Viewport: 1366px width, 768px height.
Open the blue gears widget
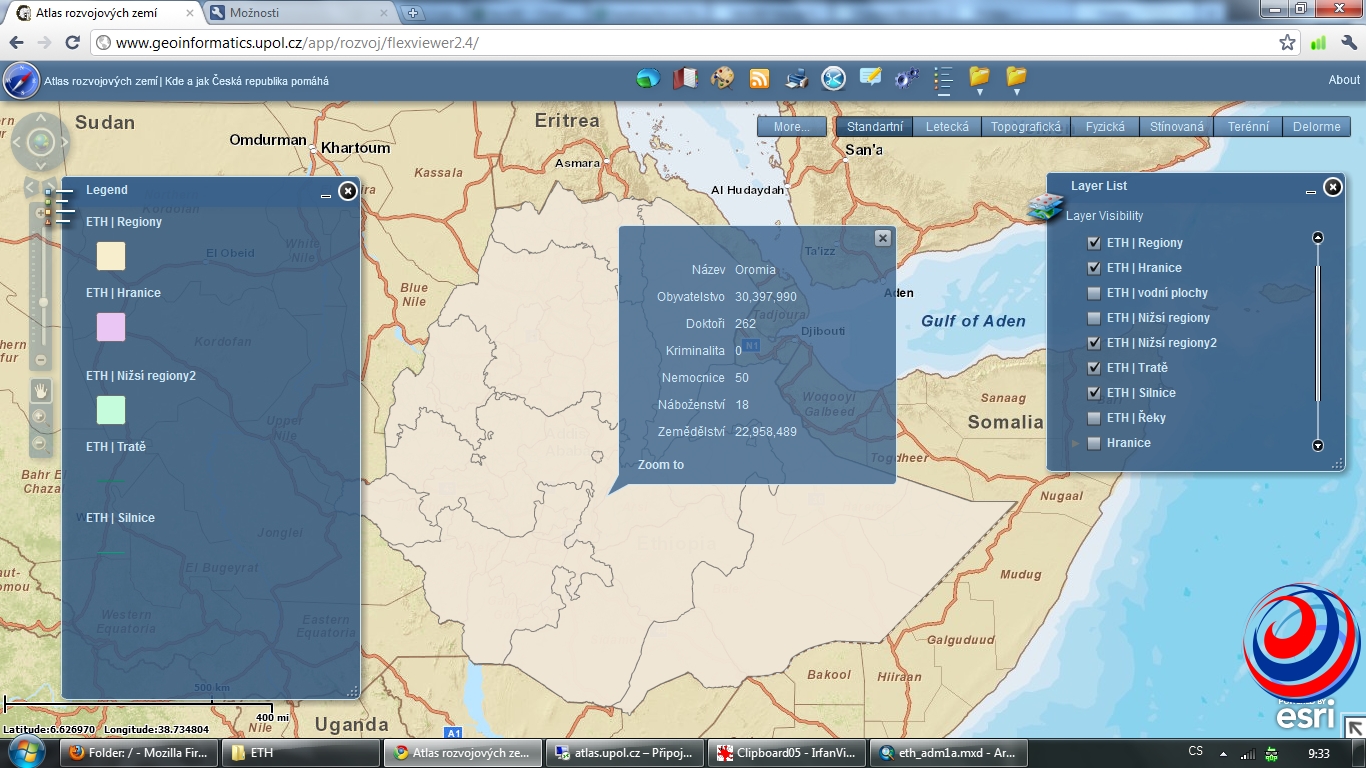[x=906, y=78]
